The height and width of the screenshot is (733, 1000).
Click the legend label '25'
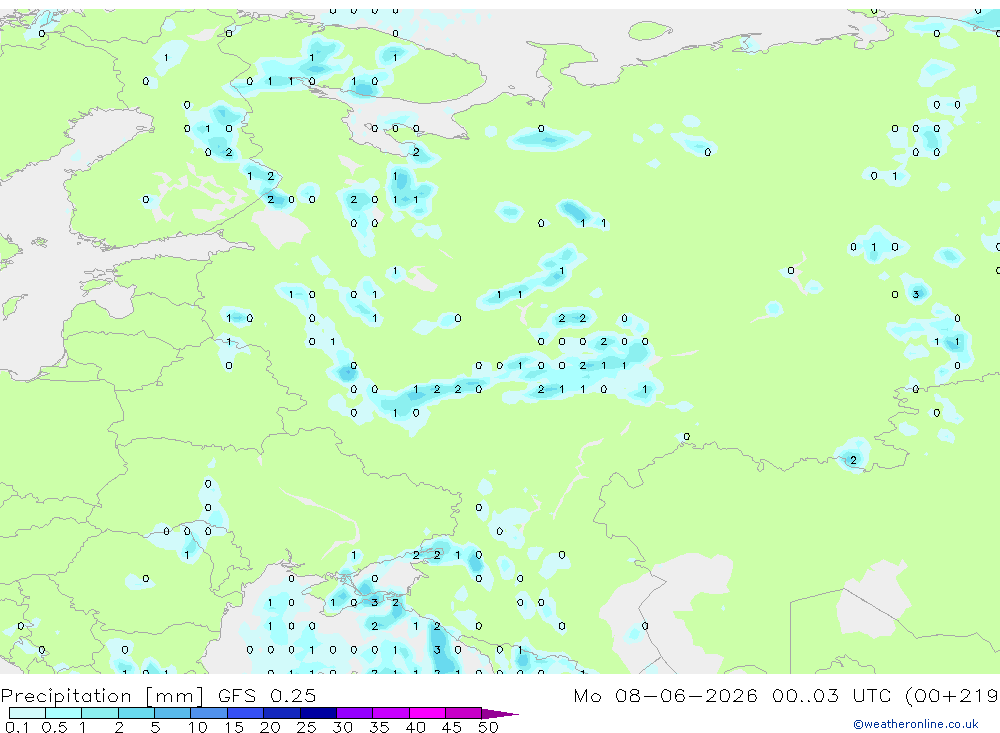(x=307, y=727)
